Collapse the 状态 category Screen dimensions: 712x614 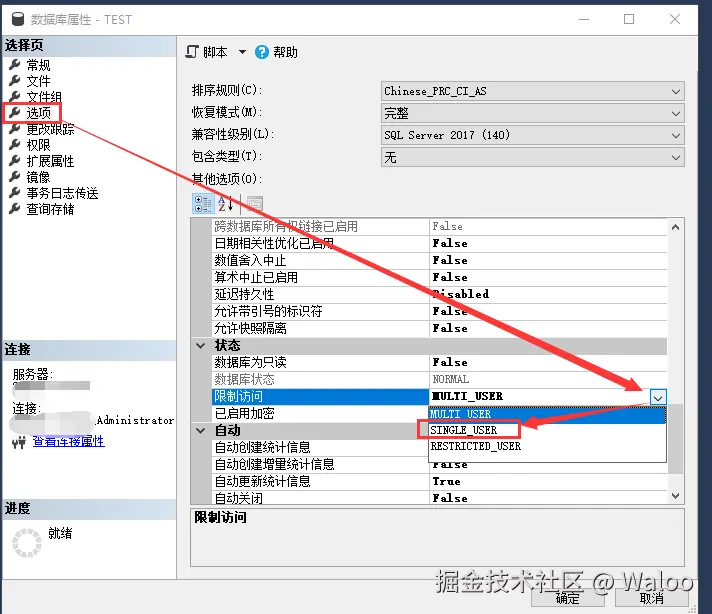[200, 346]
